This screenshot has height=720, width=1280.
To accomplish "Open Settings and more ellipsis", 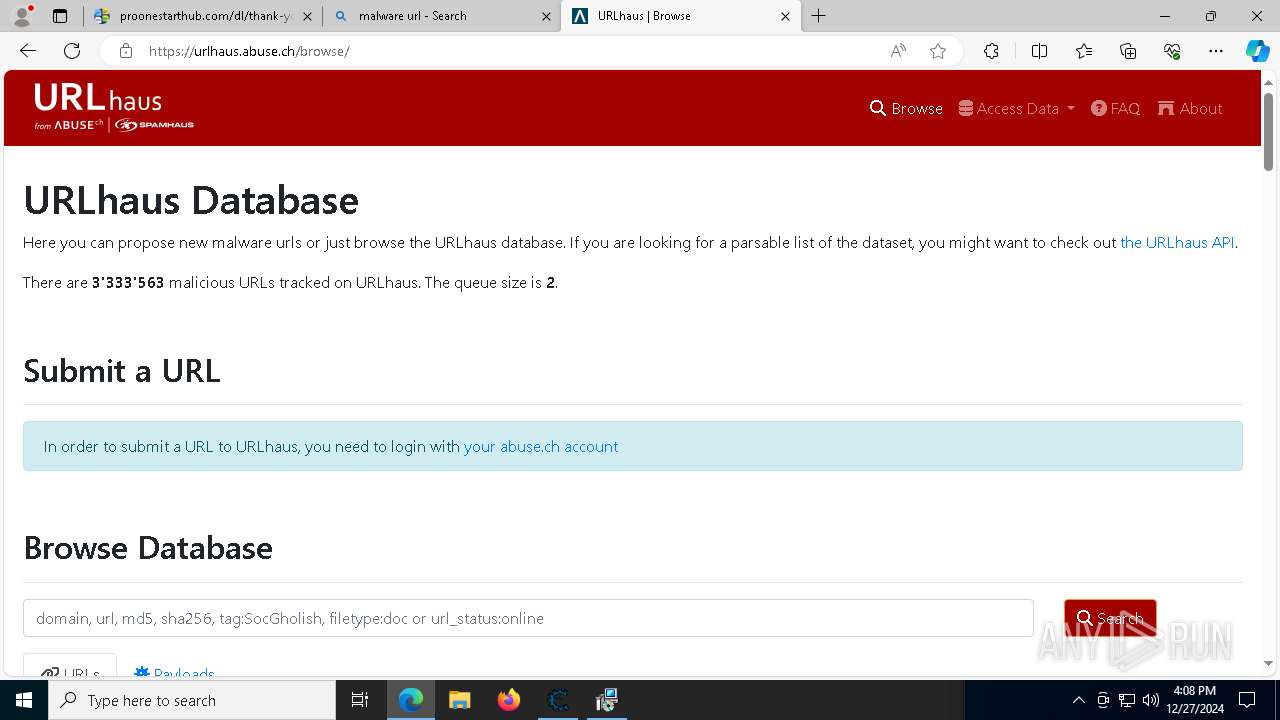I will pyautogui.click(x=1216, y=51).
